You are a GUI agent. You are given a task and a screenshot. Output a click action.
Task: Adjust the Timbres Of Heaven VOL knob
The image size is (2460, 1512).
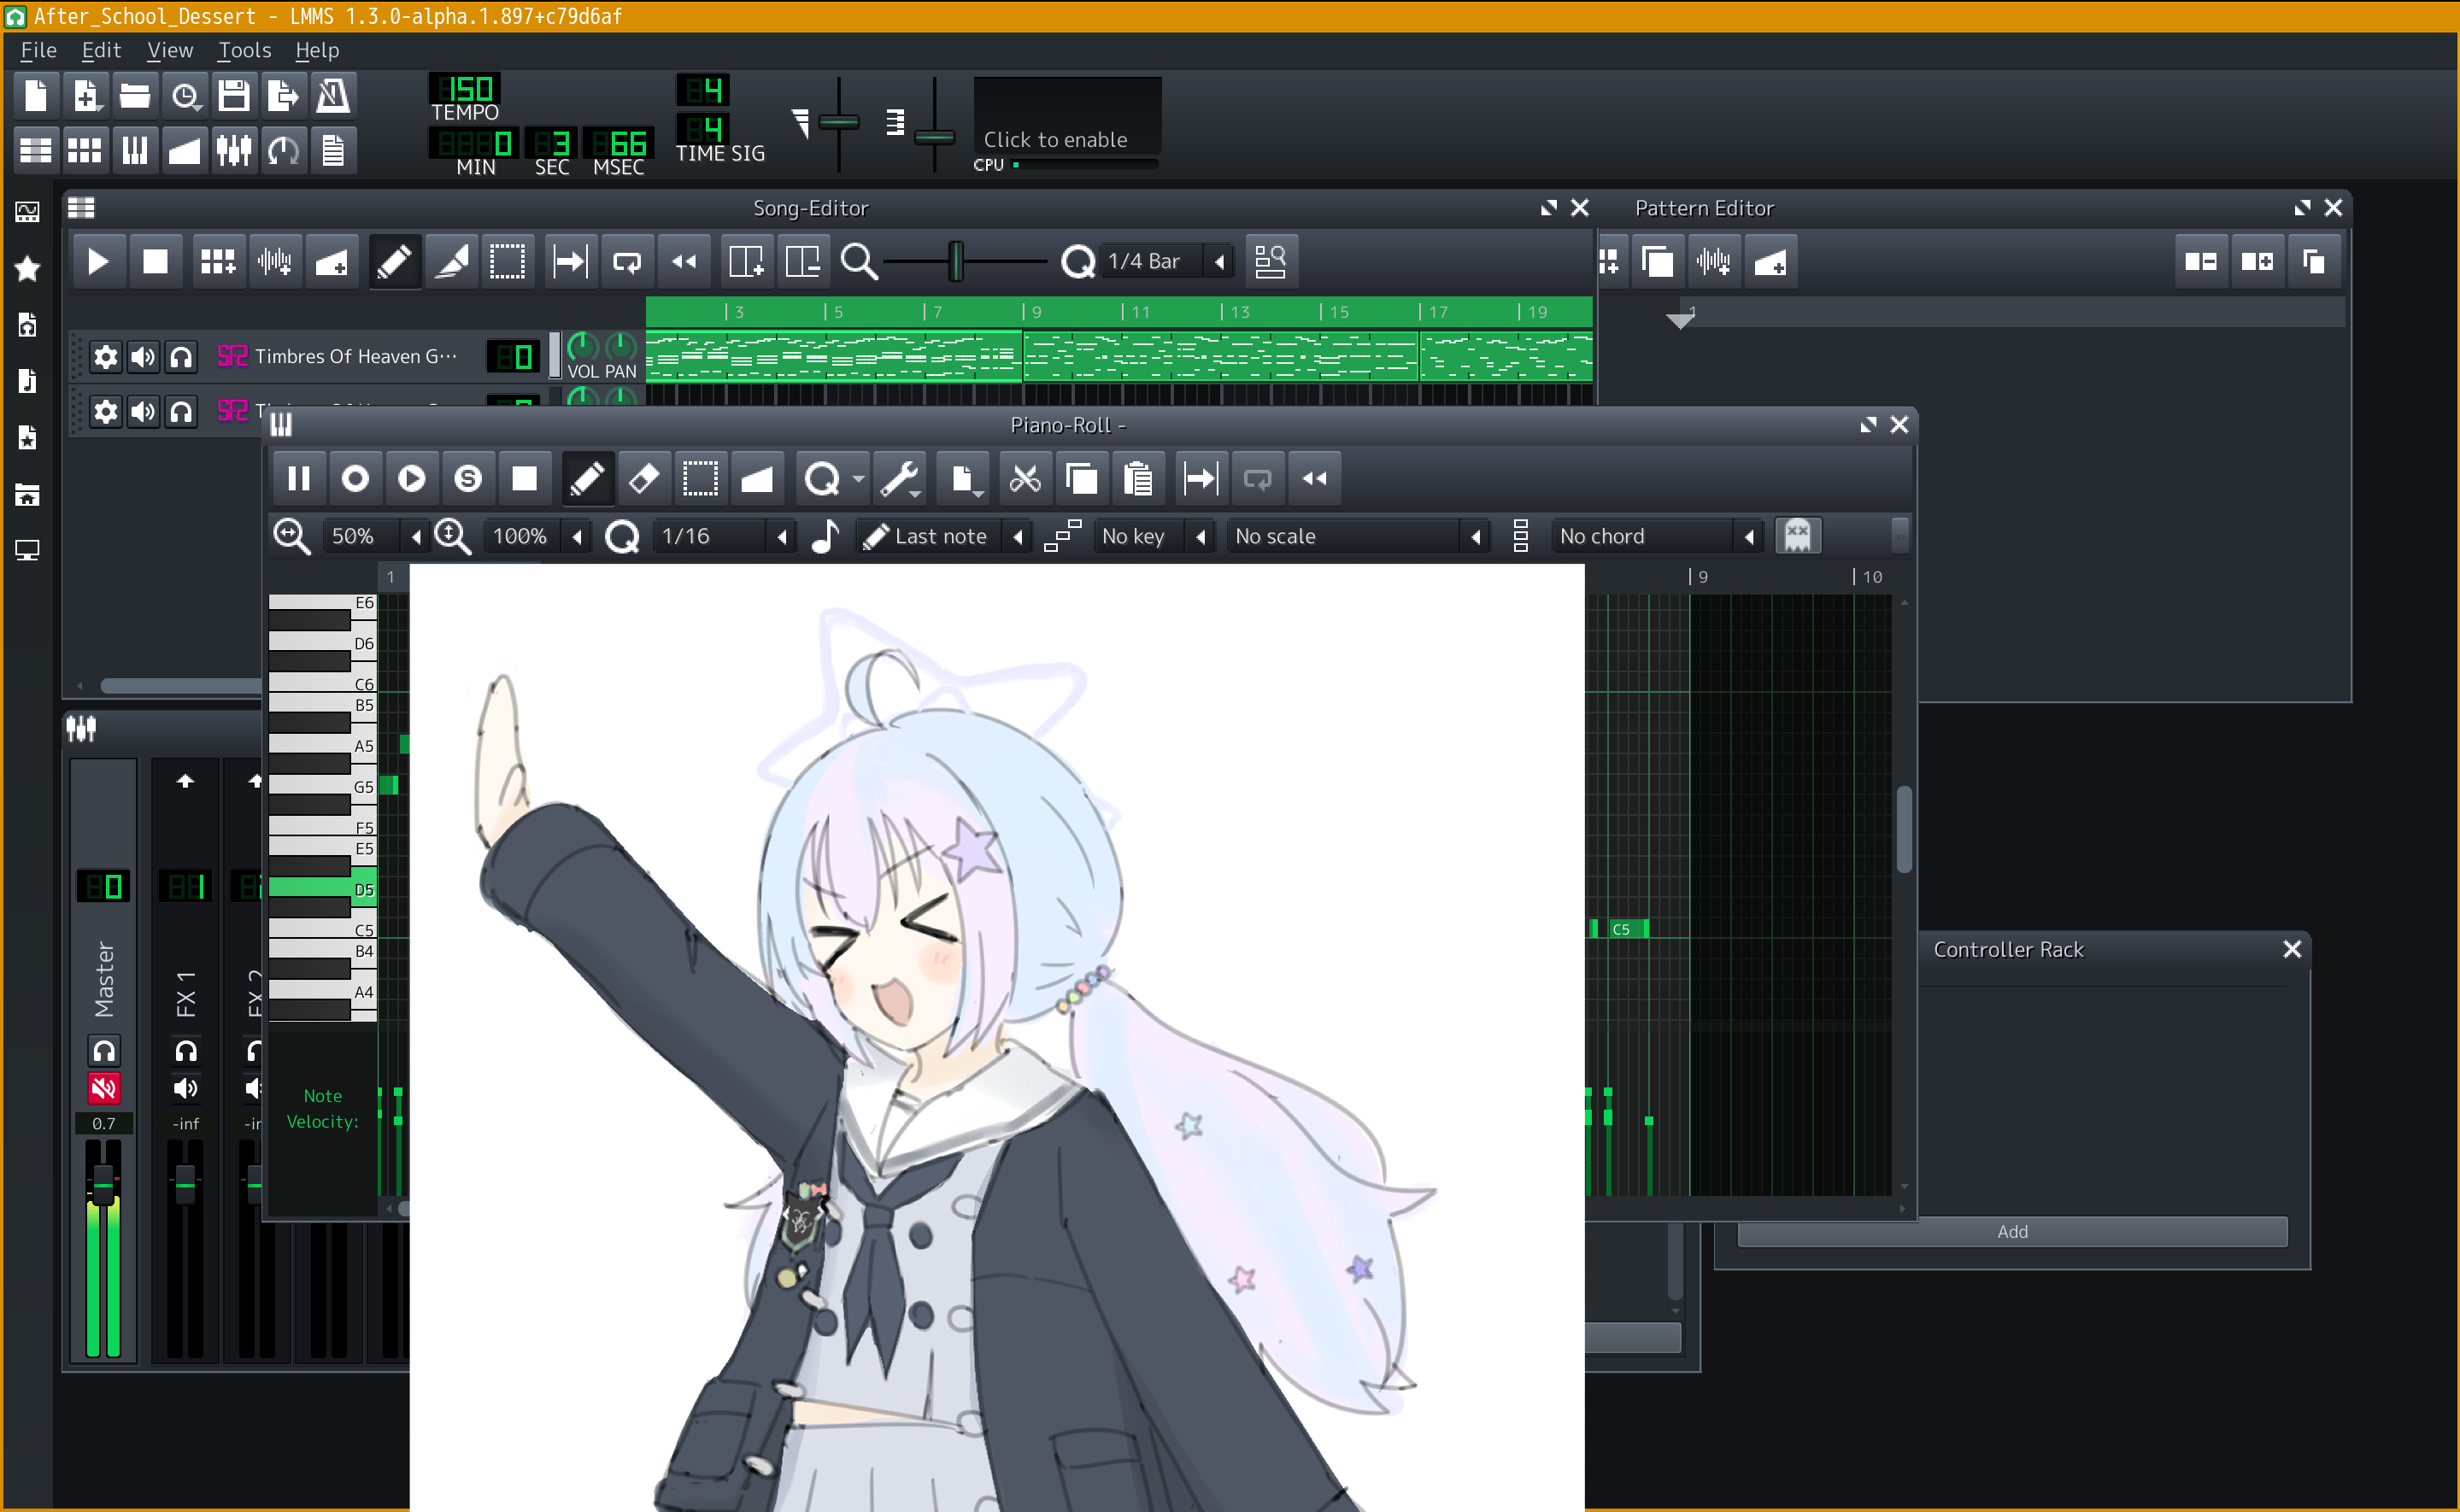[x=582, y=347]
